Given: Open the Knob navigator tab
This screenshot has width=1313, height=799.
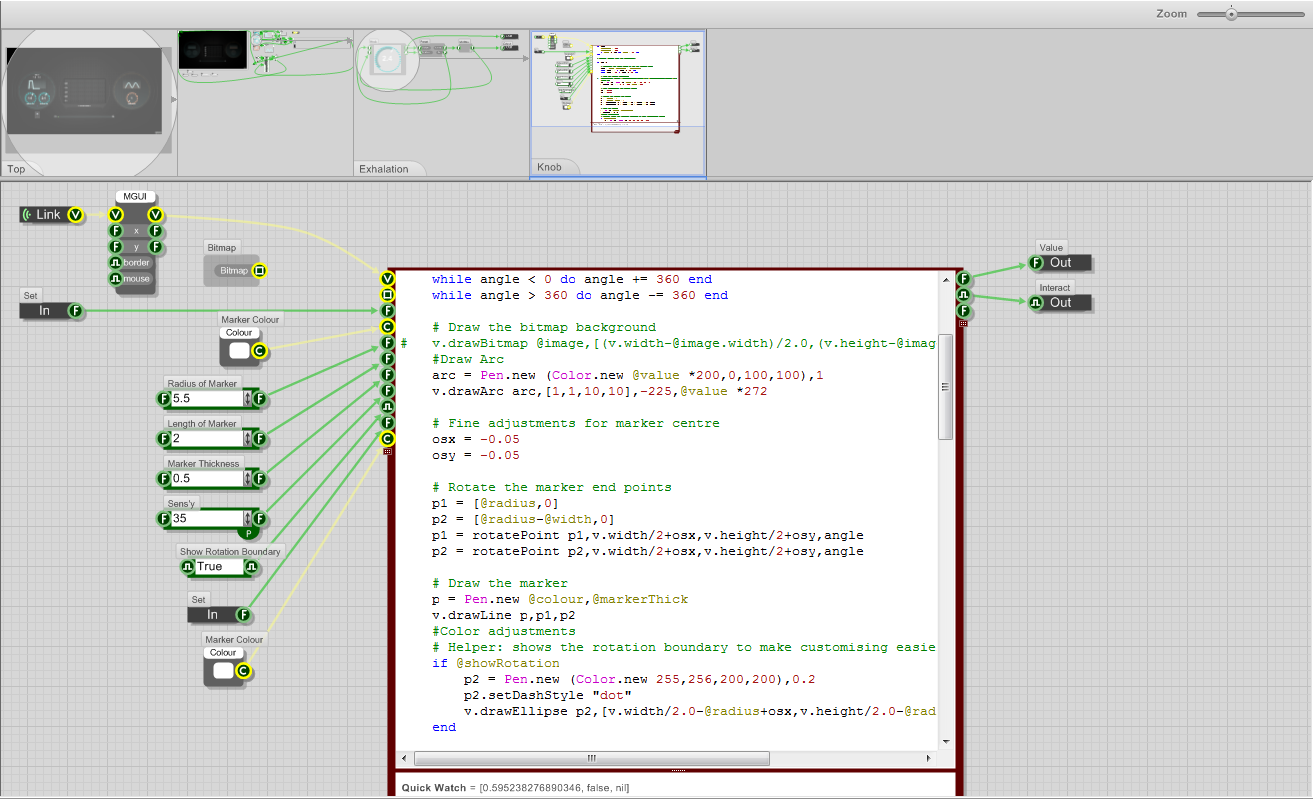Looking at the screenshot, I should (550, 167).
